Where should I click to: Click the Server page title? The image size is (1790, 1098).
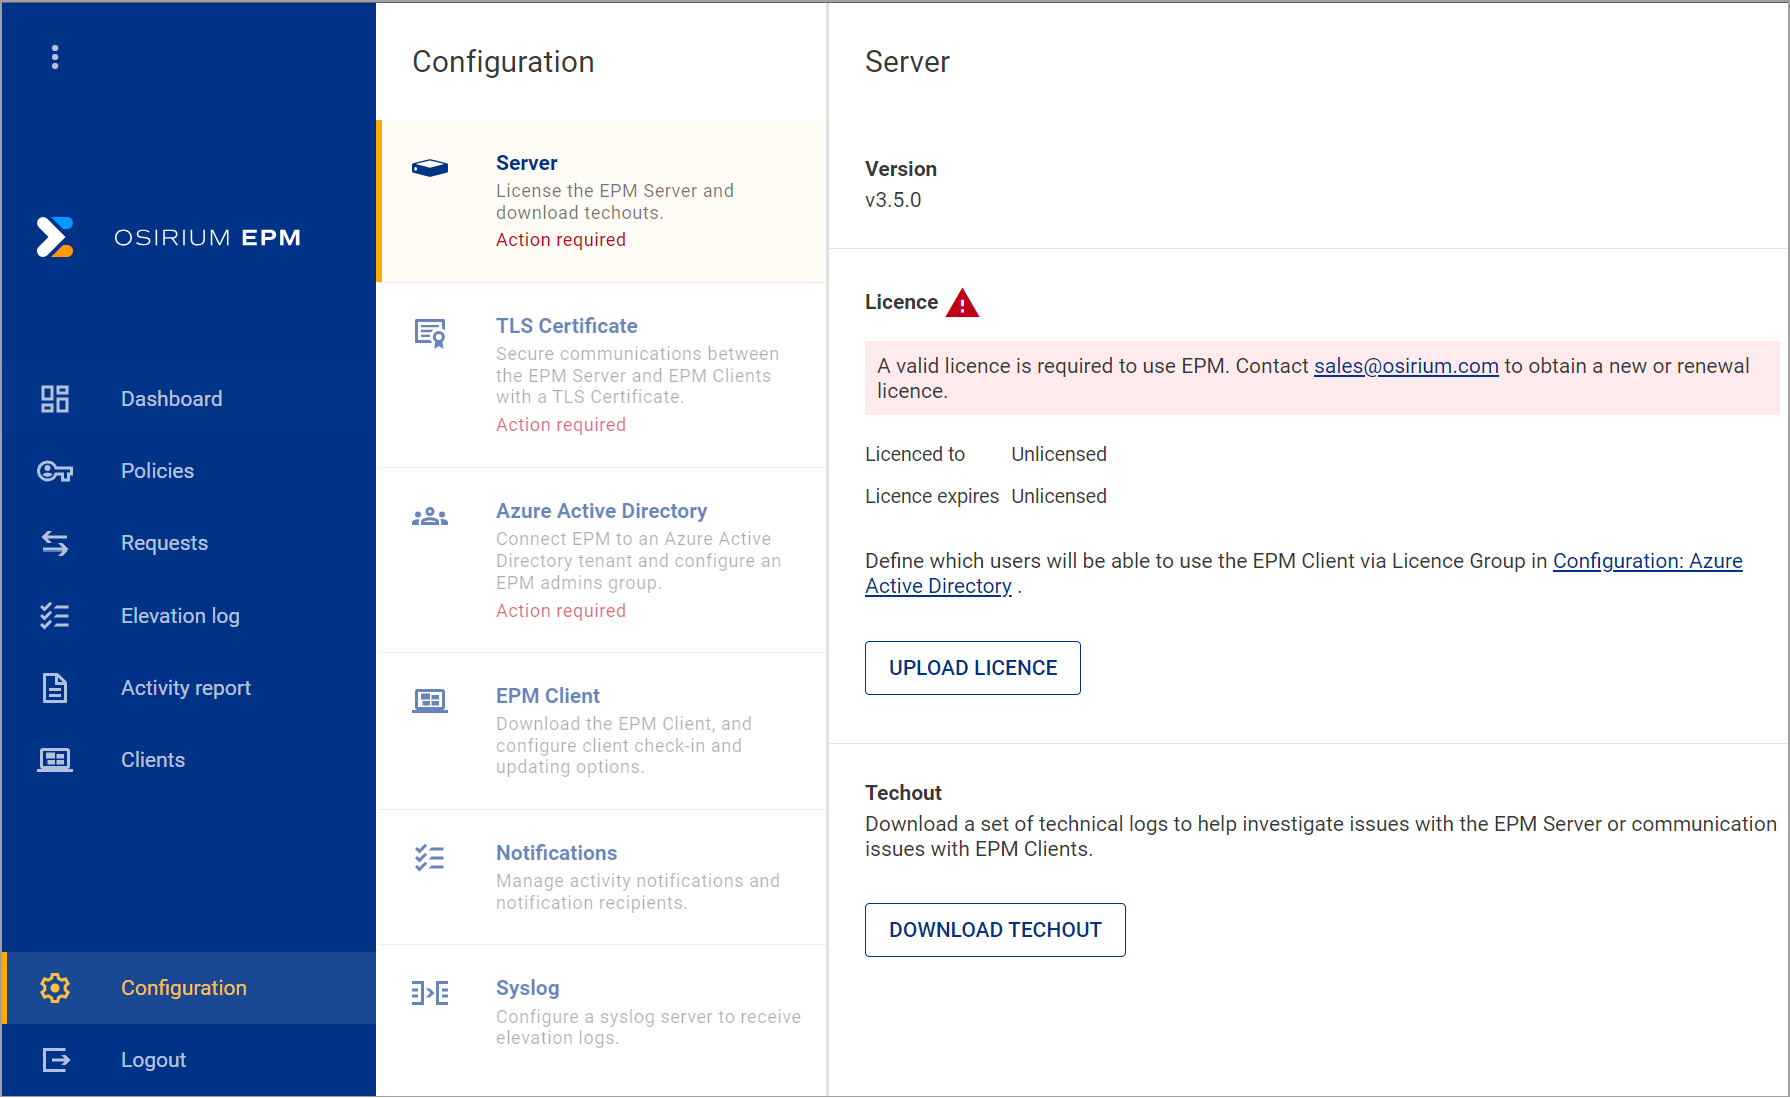pyautogui.click(x=907, y=62)
